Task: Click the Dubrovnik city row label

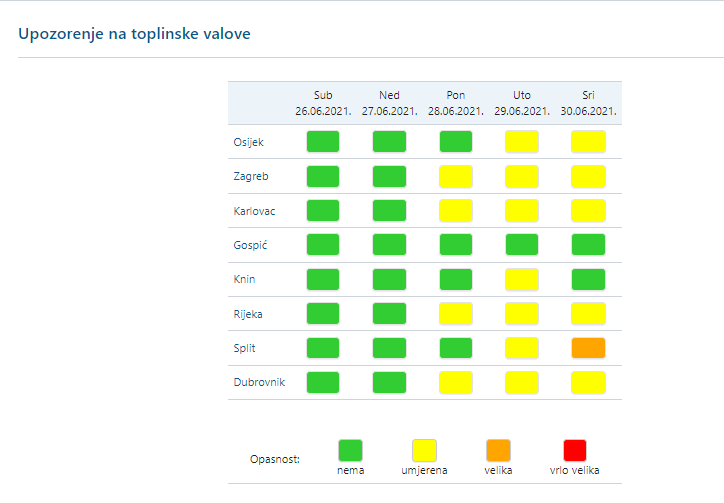Action: (x=259, y=382)
